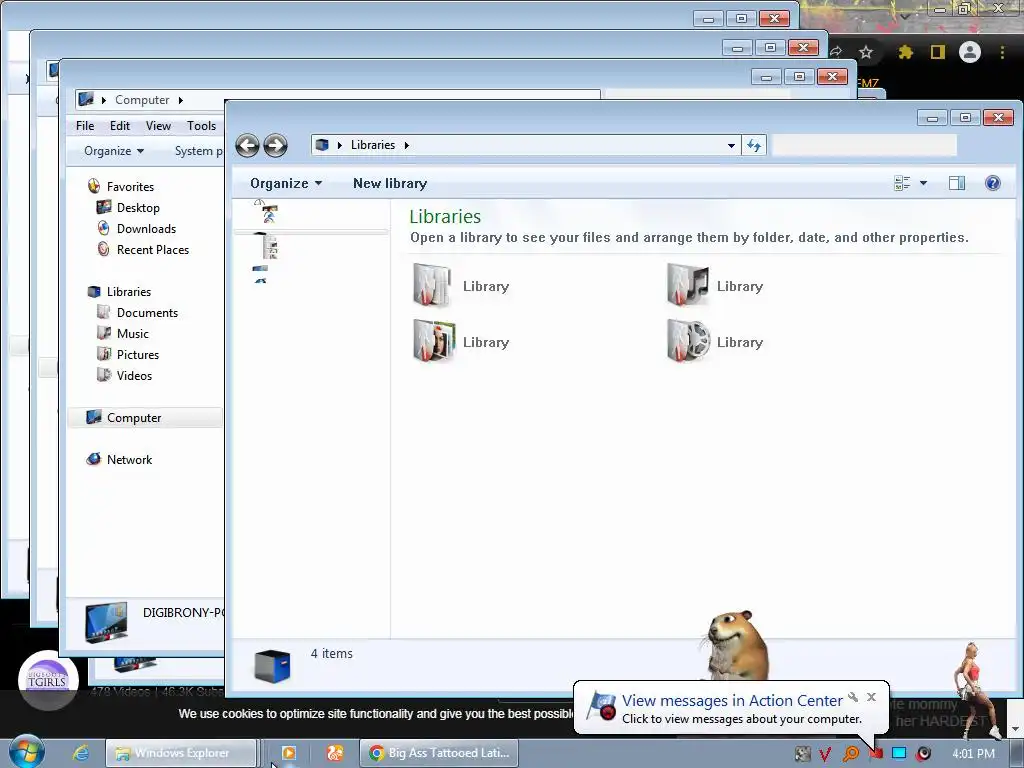Select Desktop under Favorites
1024x768 pixels.
138,208
